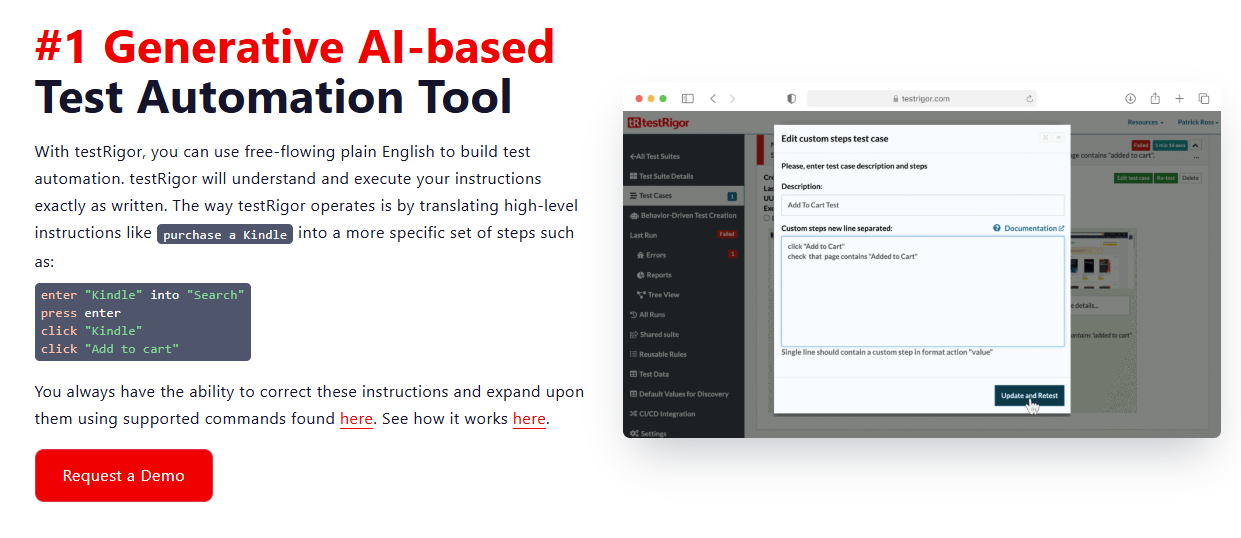This screenshot has width=1241, height=538.
Task: Open a new tab with plus icon
Action: pos(1179,99)
